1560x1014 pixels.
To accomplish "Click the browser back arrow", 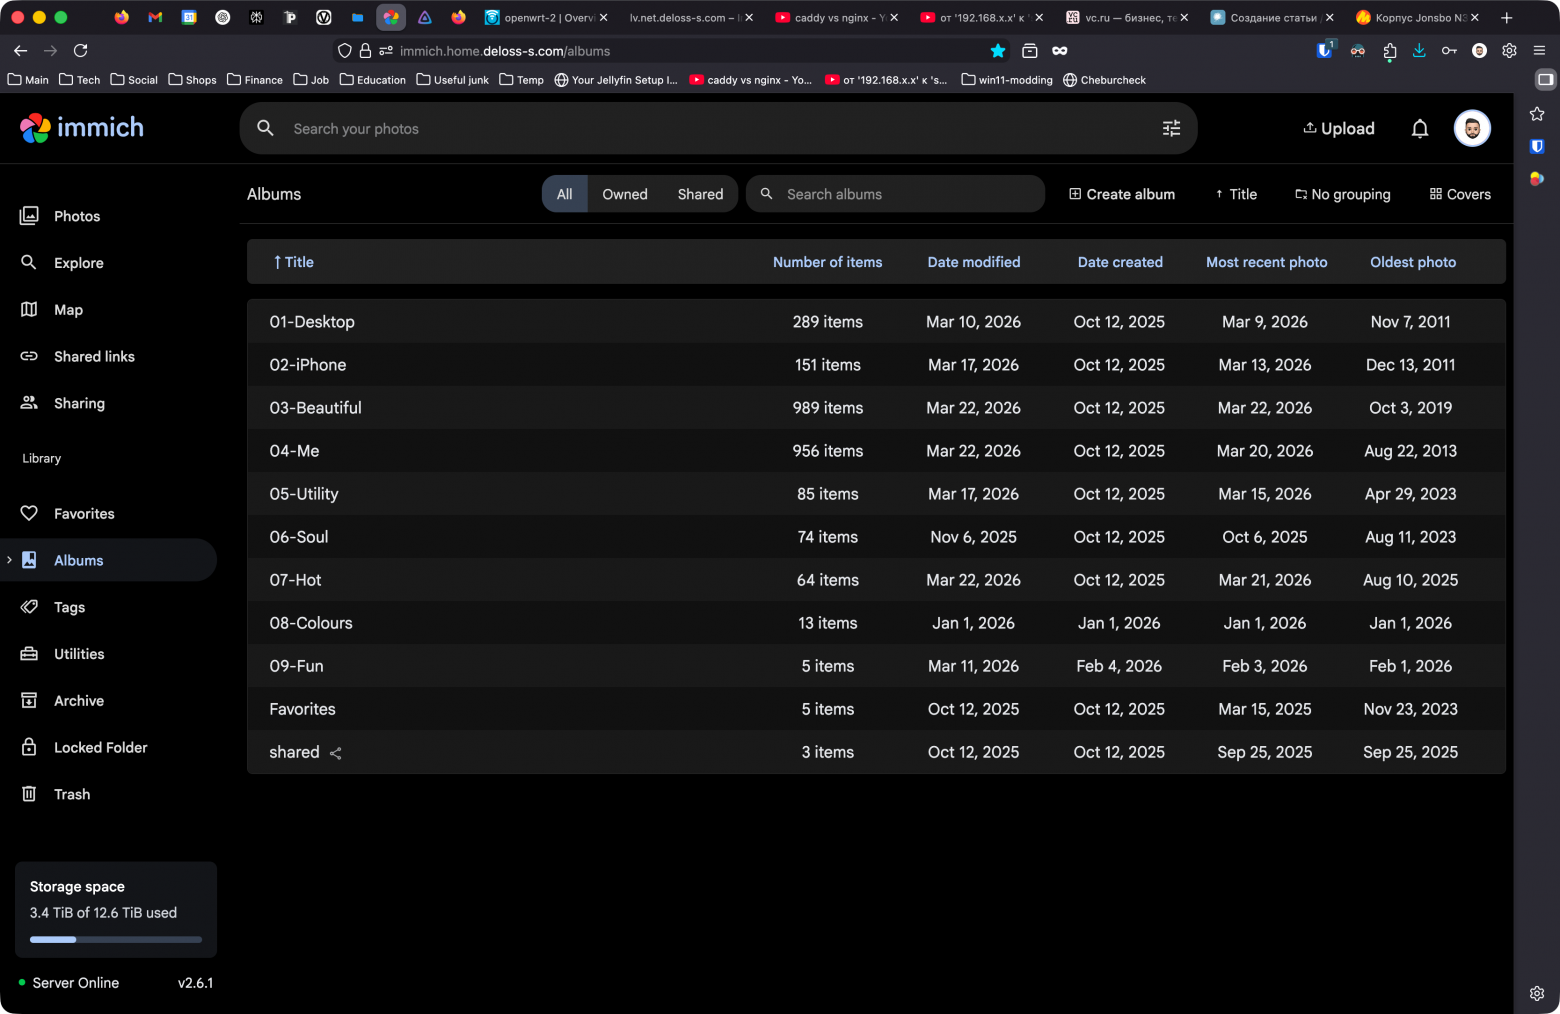I will click(20, 51).
